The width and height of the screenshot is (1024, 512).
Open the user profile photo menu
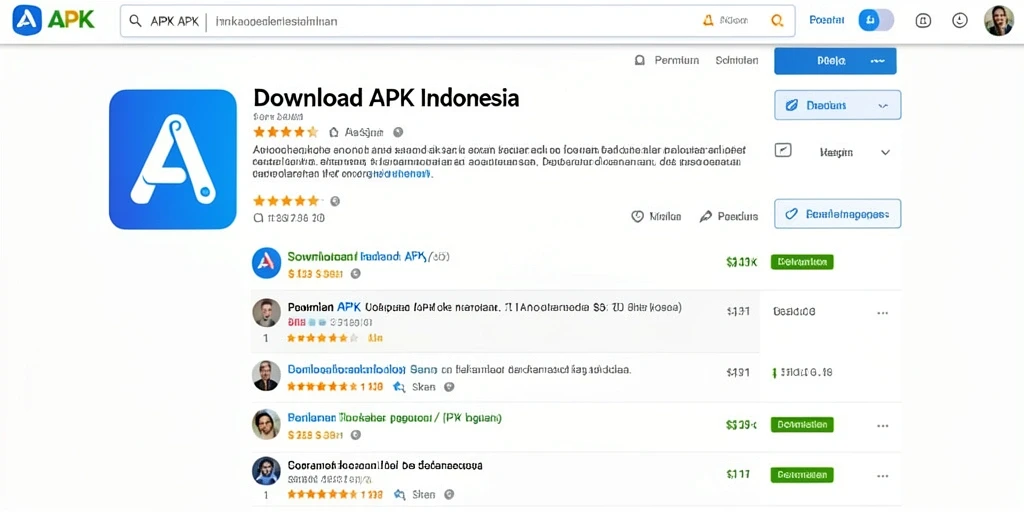click(x=999, y=21)
